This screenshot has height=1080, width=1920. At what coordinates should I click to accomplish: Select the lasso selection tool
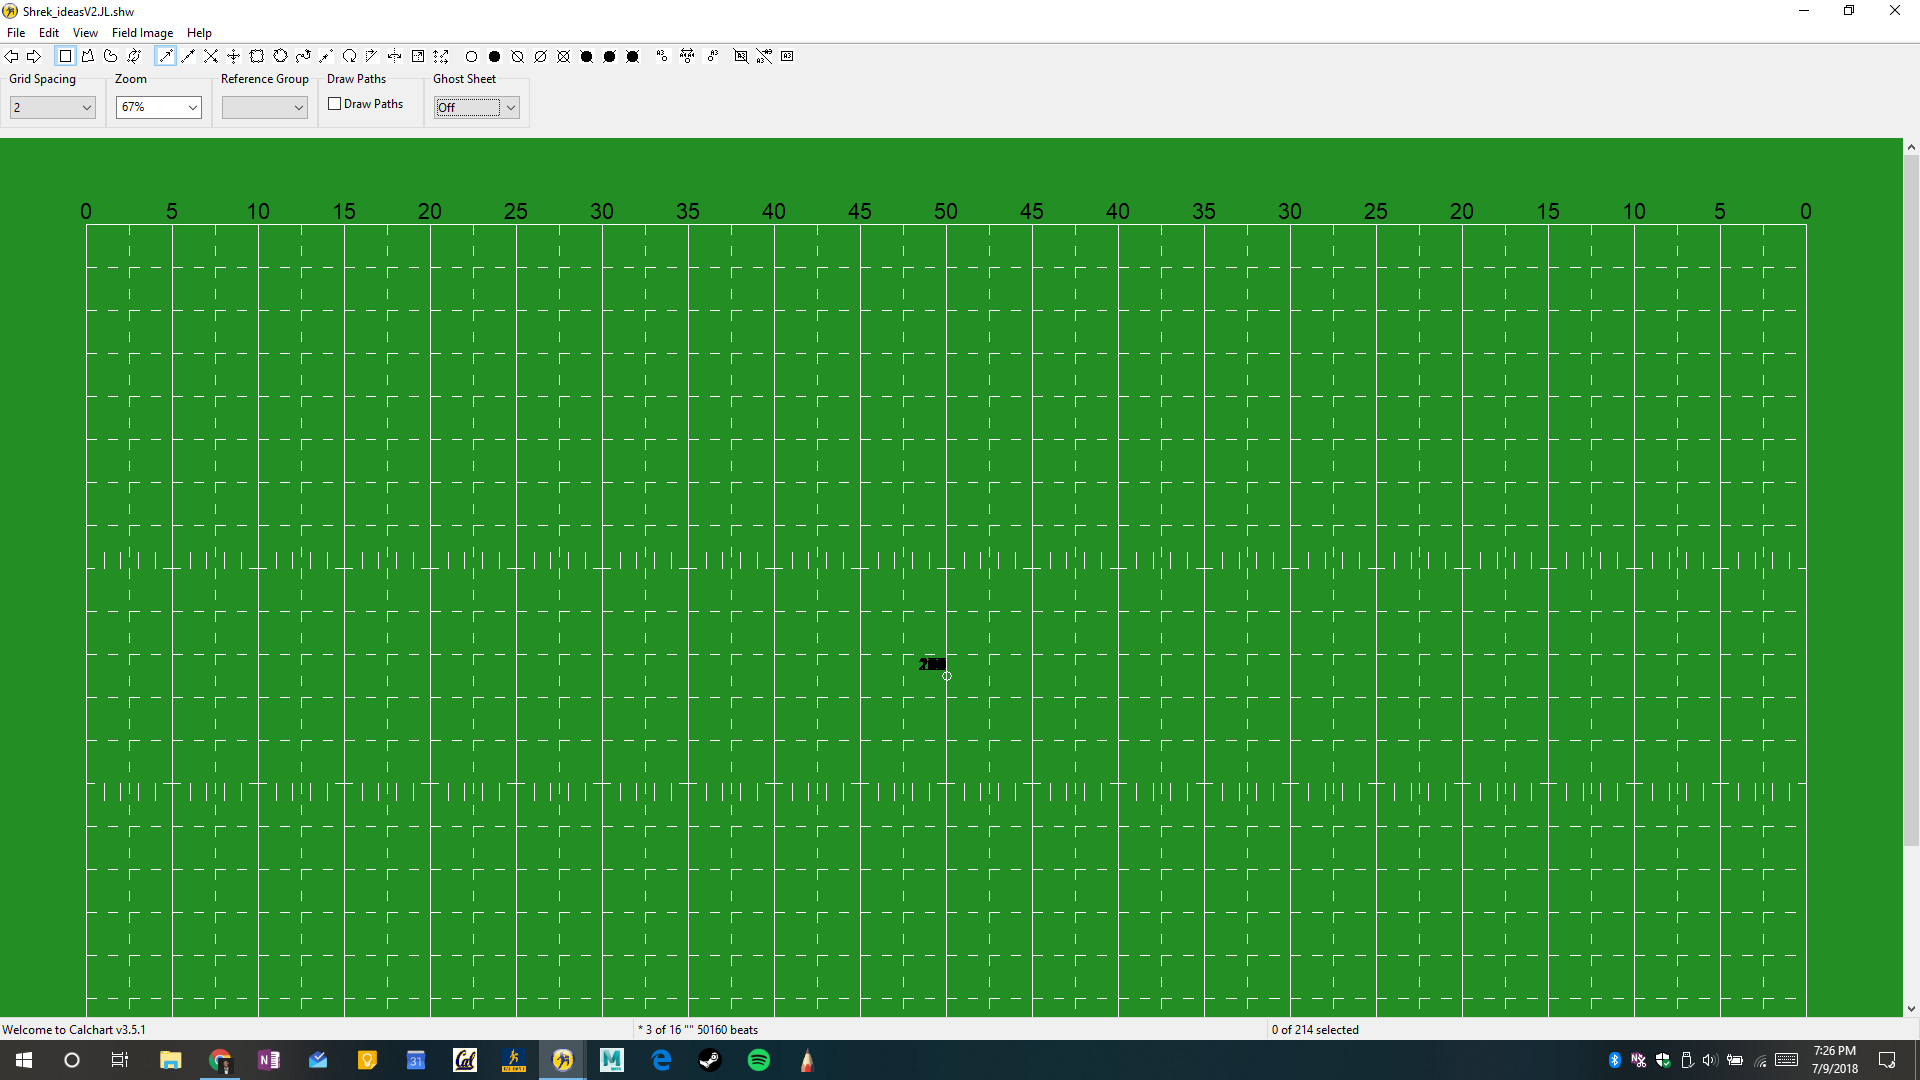point(111,57)
